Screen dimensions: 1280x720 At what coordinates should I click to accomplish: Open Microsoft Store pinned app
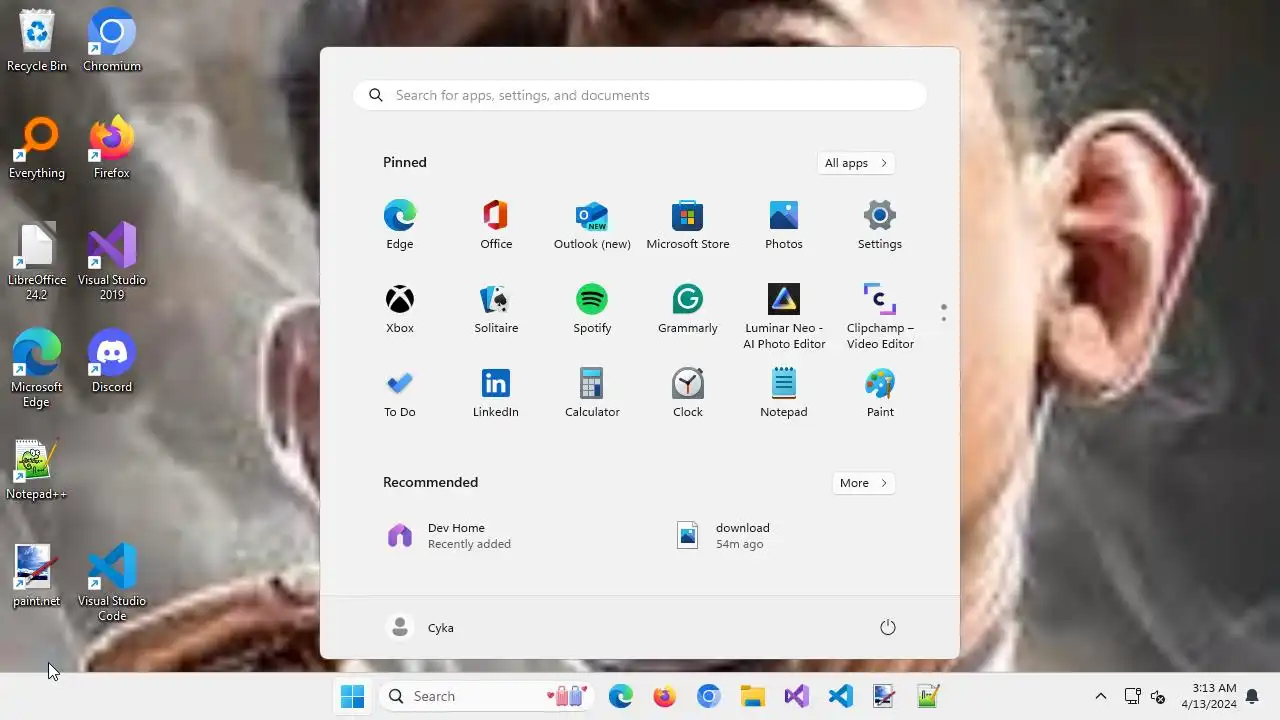(688, 225)
